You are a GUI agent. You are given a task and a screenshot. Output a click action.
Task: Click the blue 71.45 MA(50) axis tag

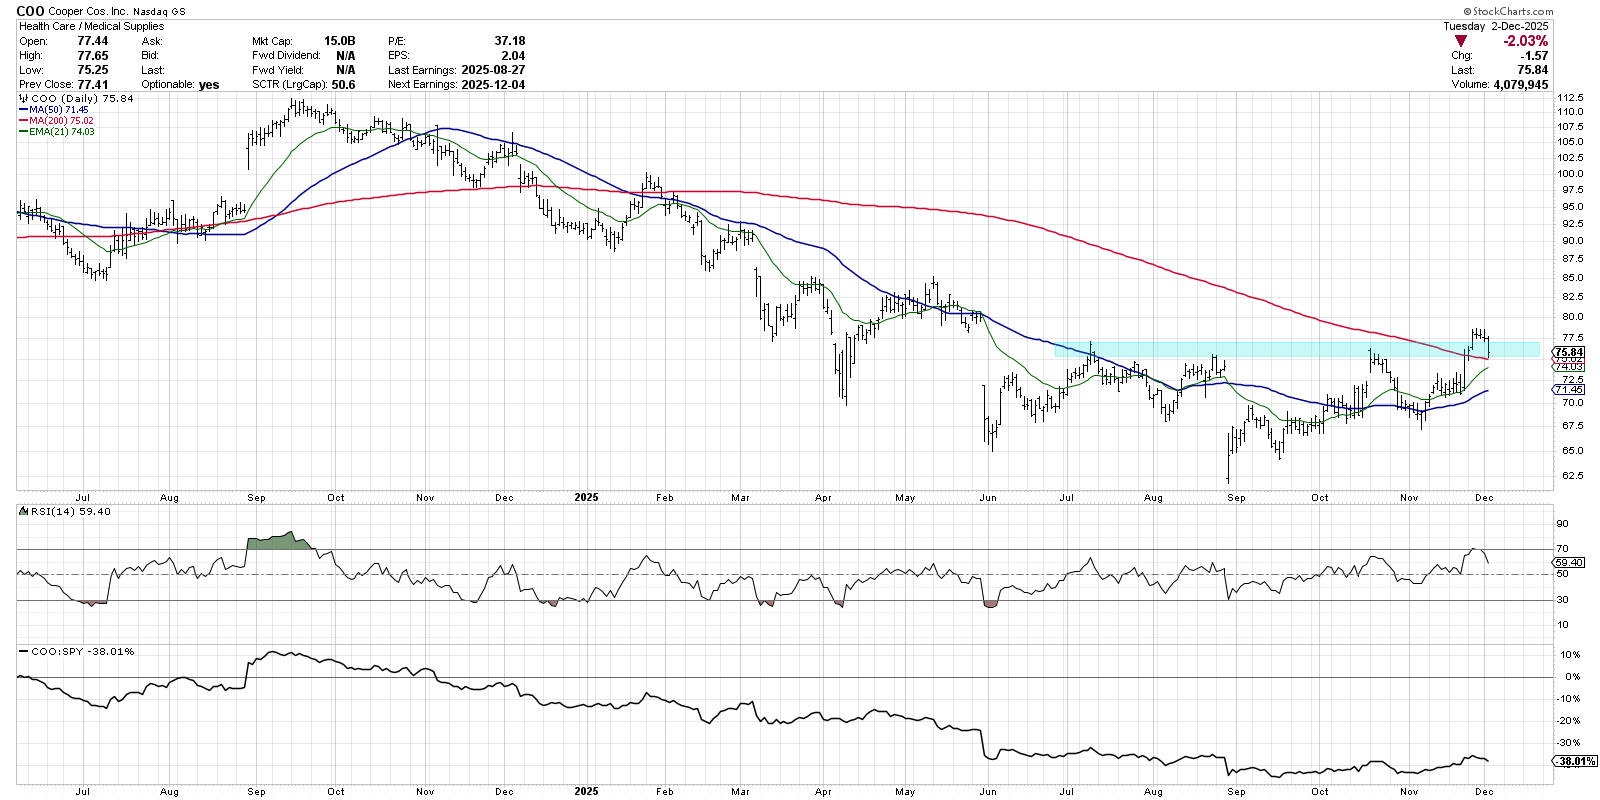tap(1569, 390)
